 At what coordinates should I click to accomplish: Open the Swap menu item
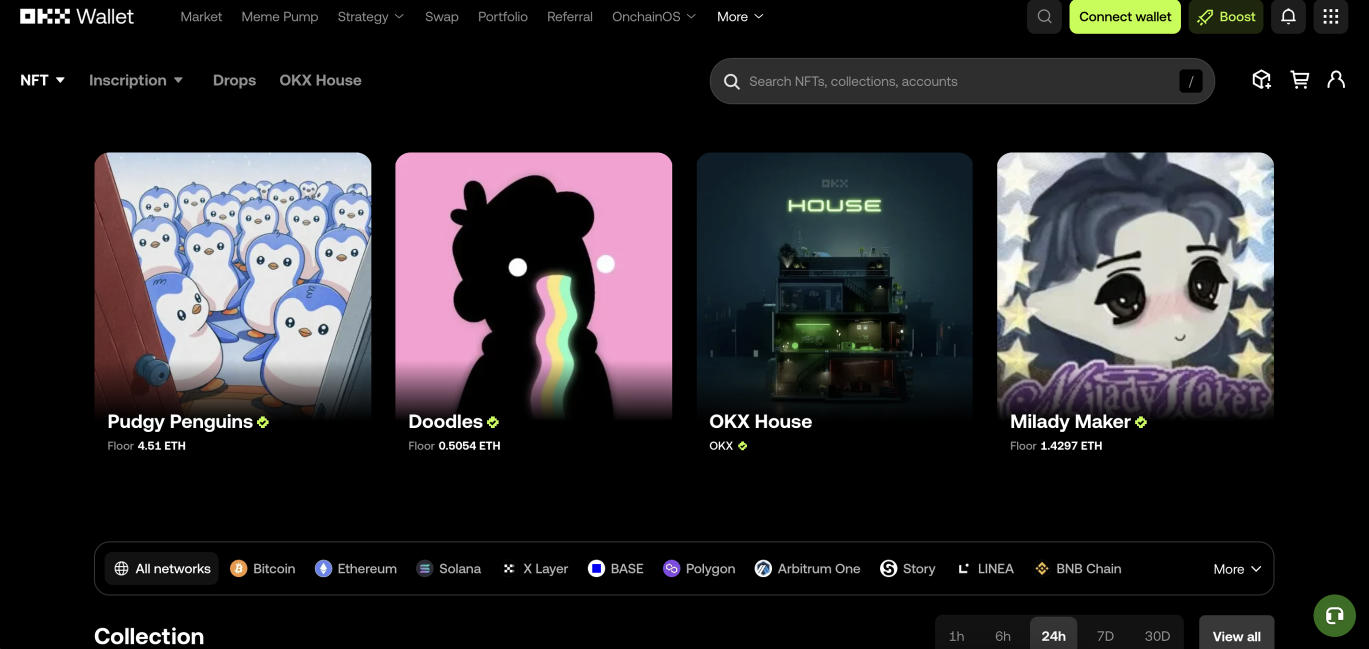tap(442, 17)
